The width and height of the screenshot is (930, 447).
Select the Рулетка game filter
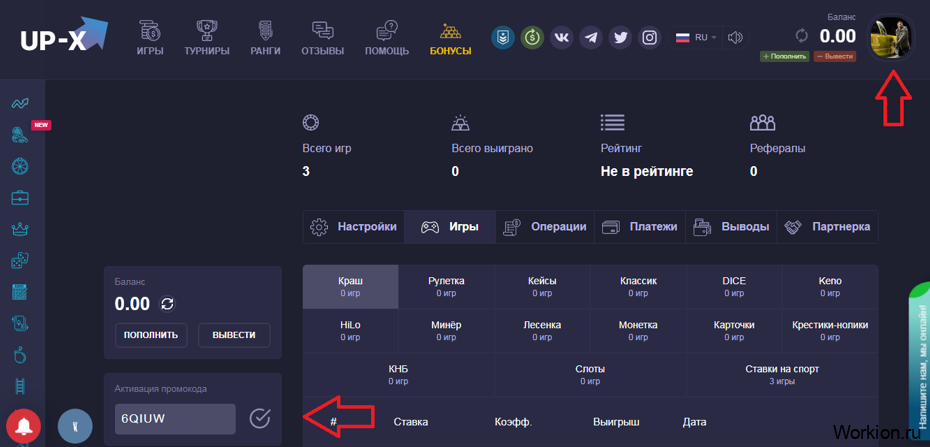[446, 286]
